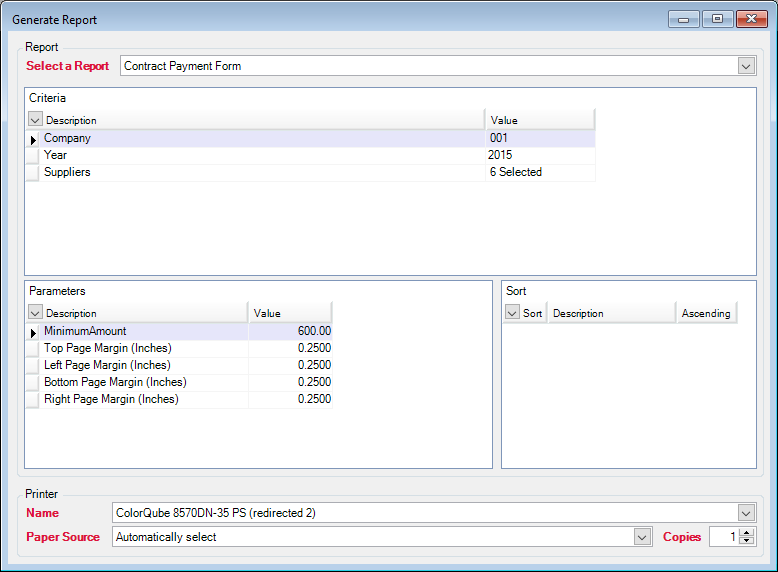Minimize the Generate Report window
The height and width of the screenshot is (572, 778).
click(684, 19)
